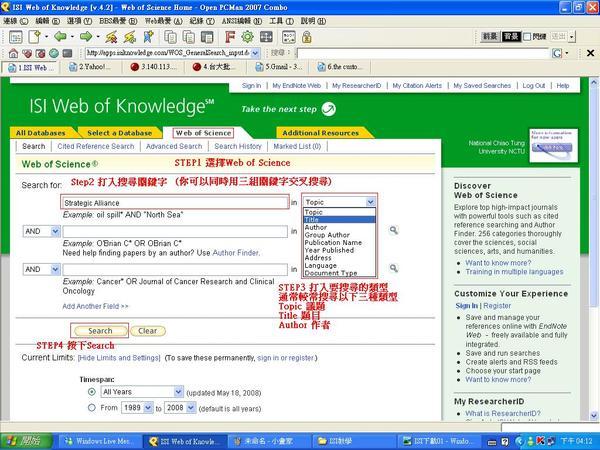Screen dimensions: 600x450
Task: Click the Marked List (0) tab
Action: (x=297, y=146)
